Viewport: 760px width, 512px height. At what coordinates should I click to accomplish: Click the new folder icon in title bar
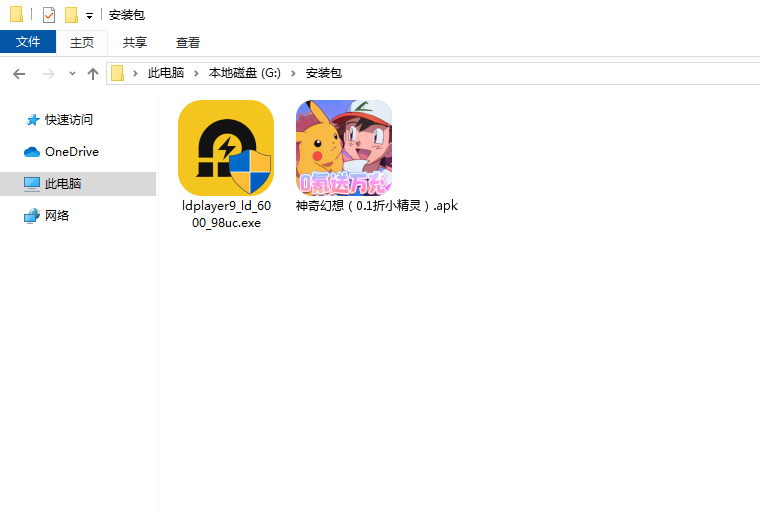point(71,15)
